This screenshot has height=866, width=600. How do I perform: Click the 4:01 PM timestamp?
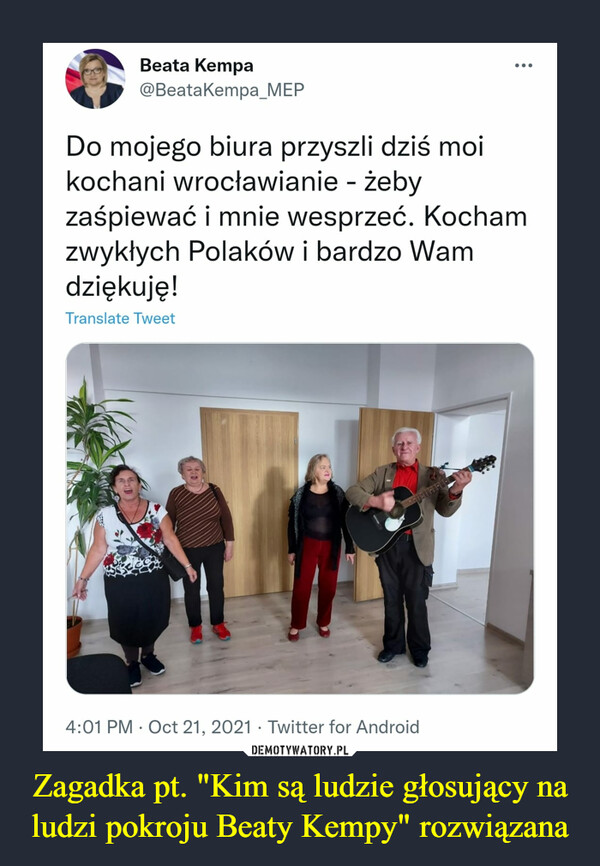tap(99, 726)
